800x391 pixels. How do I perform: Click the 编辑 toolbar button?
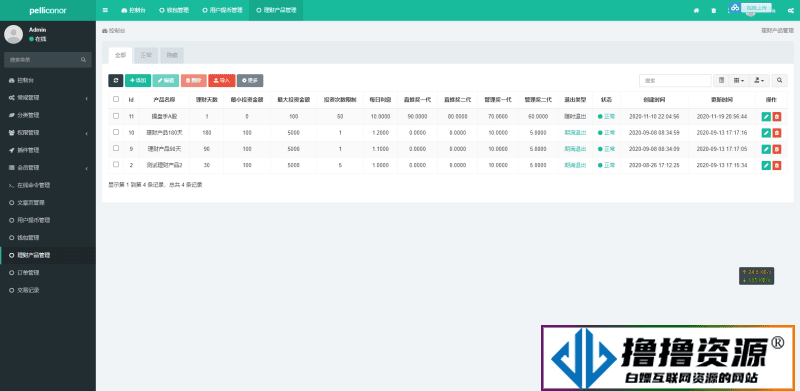pyautogui.click(x=166, y=80)
